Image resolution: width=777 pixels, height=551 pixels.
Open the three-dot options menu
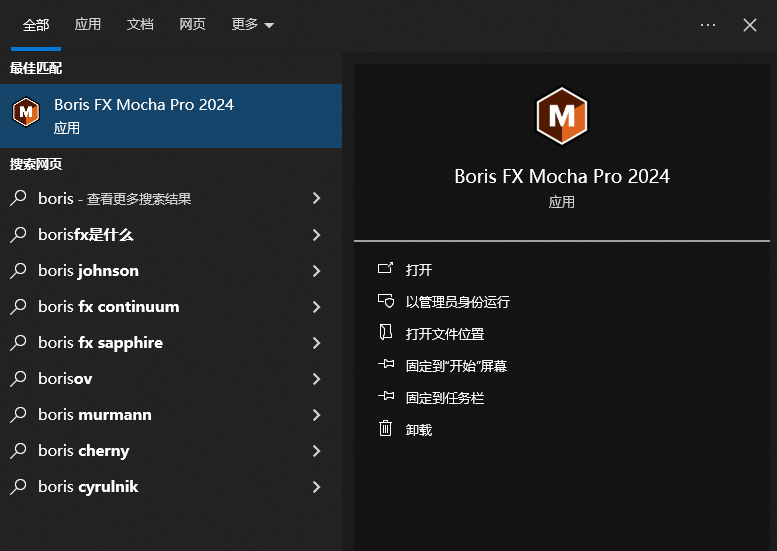tap(708, 25)
